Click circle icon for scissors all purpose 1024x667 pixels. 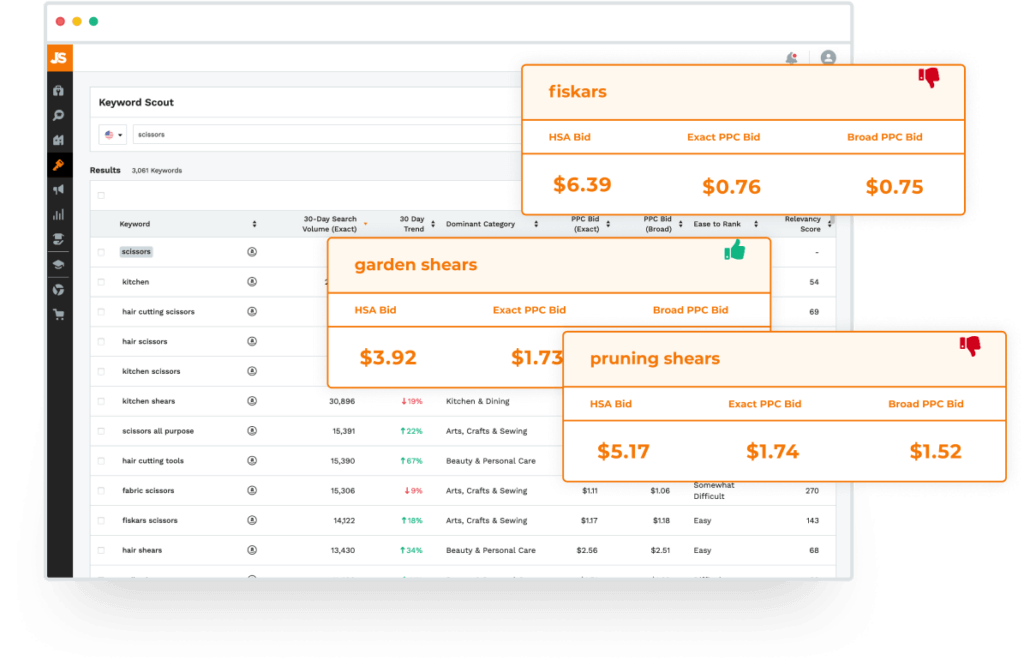point(252,431)
